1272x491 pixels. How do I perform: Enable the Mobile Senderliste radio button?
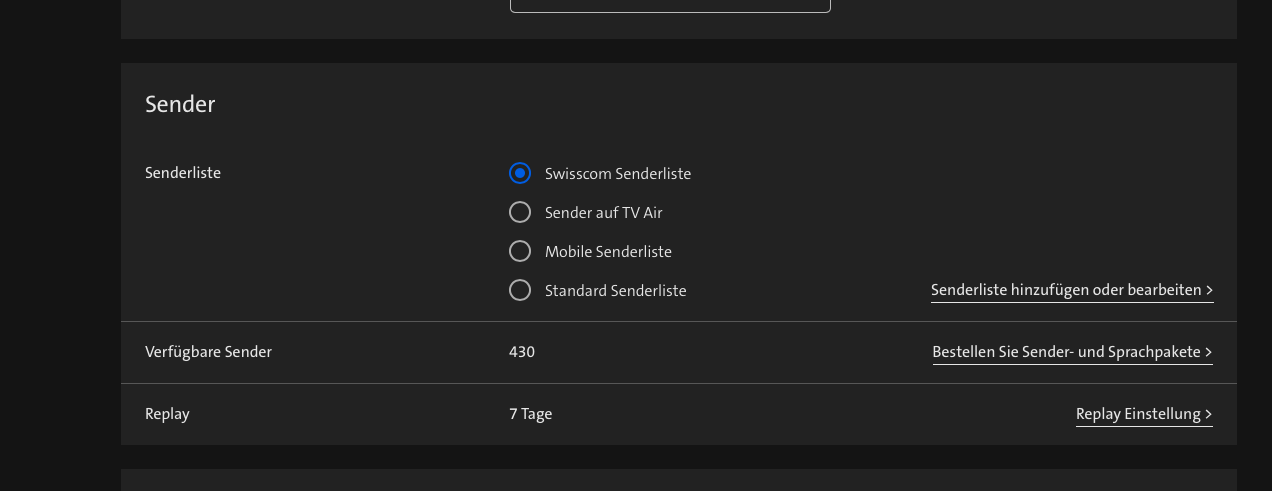(x=520, y=251)
